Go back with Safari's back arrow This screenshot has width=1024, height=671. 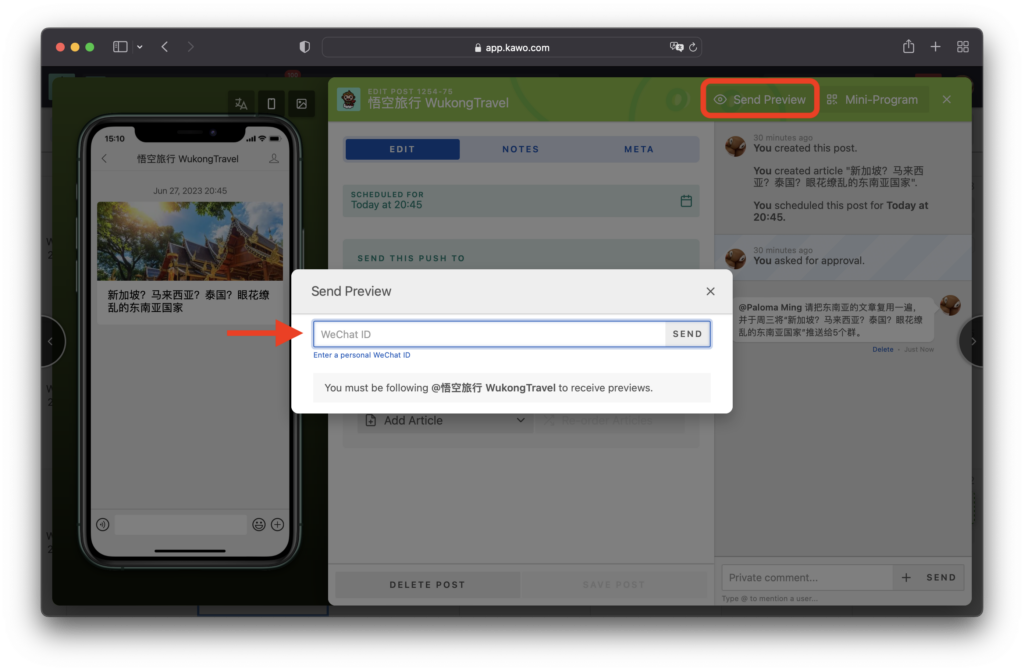(165, 47)
